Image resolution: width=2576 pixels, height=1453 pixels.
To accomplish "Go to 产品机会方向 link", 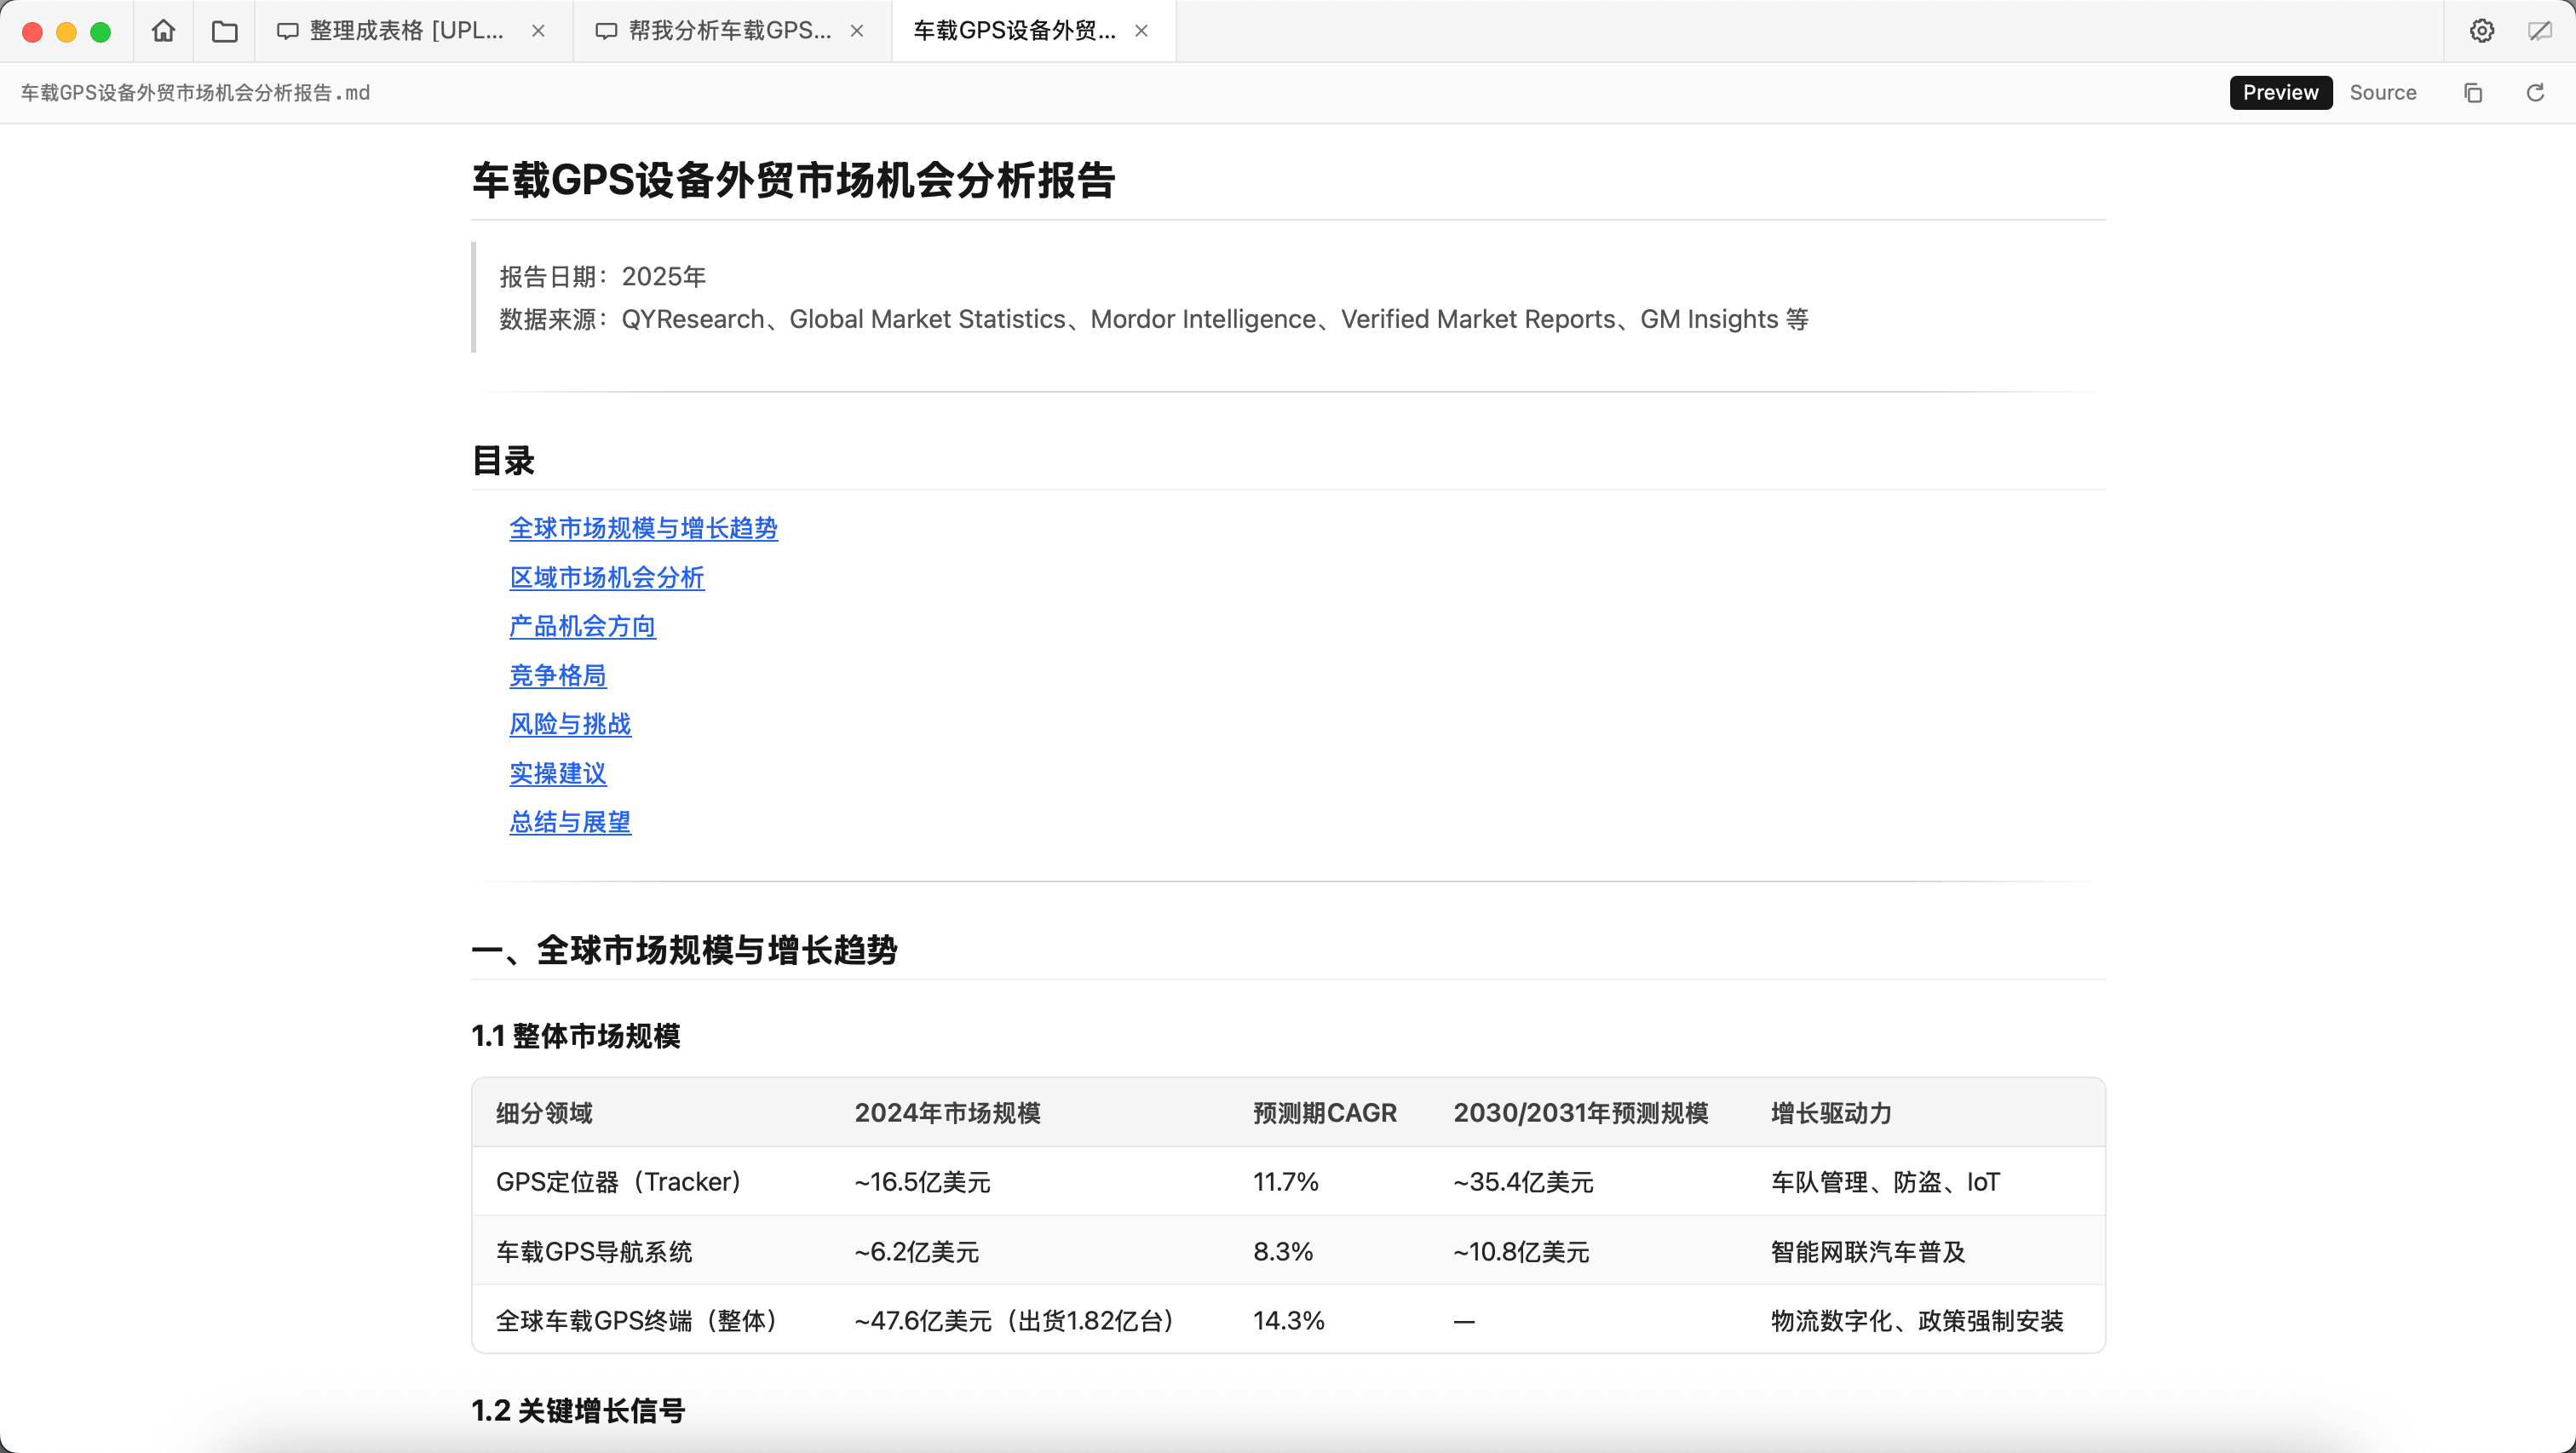I will 582,626.
